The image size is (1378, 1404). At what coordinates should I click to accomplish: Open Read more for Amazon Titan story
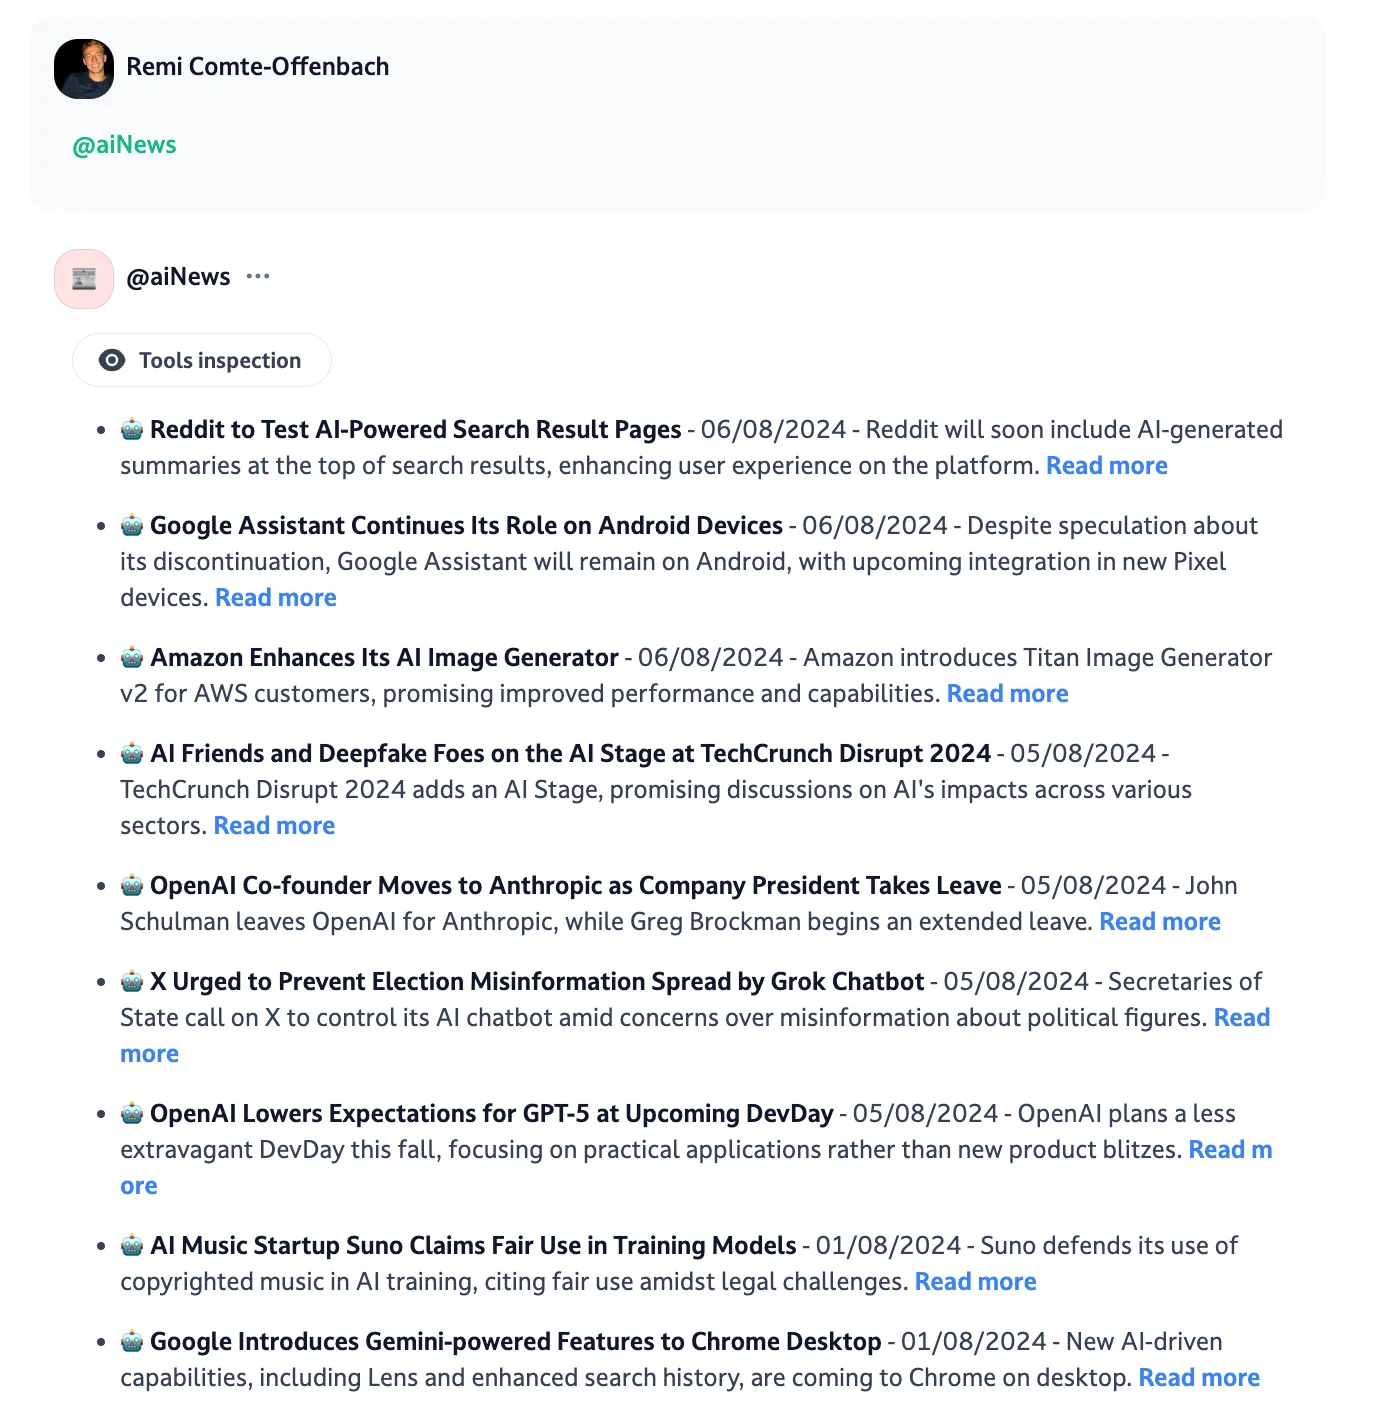[x=1008, y=694]
